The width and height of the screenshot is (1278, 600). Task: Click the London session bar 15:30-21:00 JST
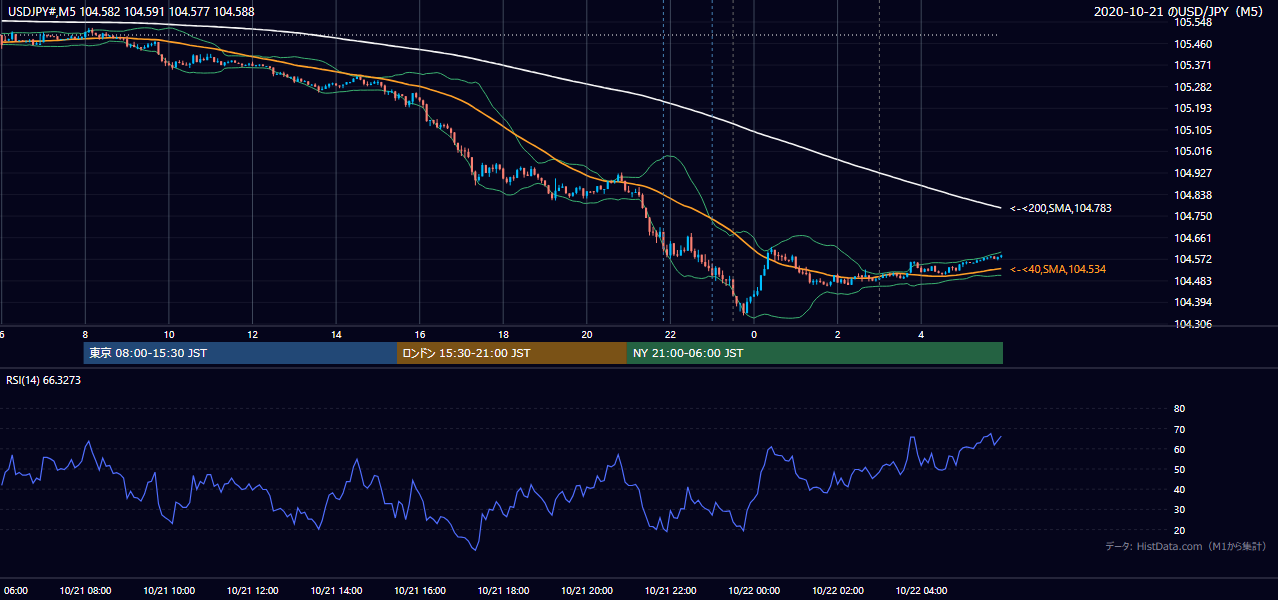point(512,353)
